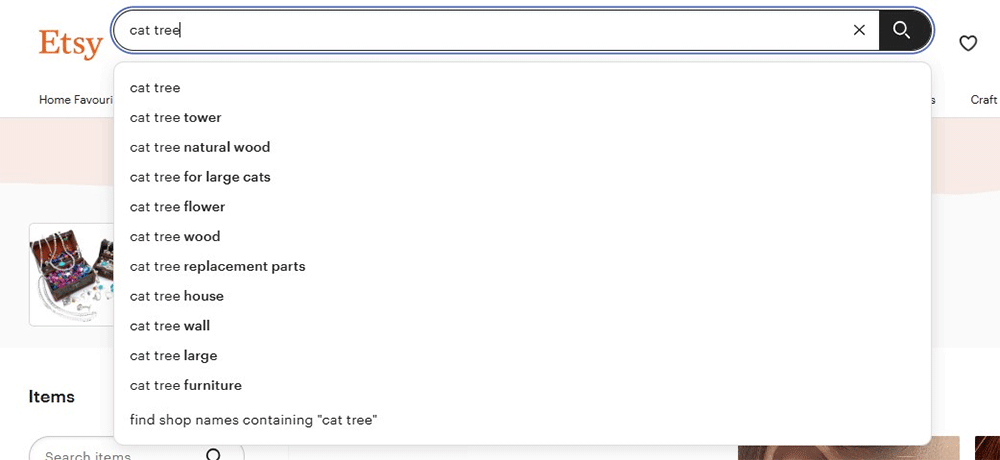Pick 'cat tree large' suggestion
Screen dimensions: 1000x460
click(174, 356)
